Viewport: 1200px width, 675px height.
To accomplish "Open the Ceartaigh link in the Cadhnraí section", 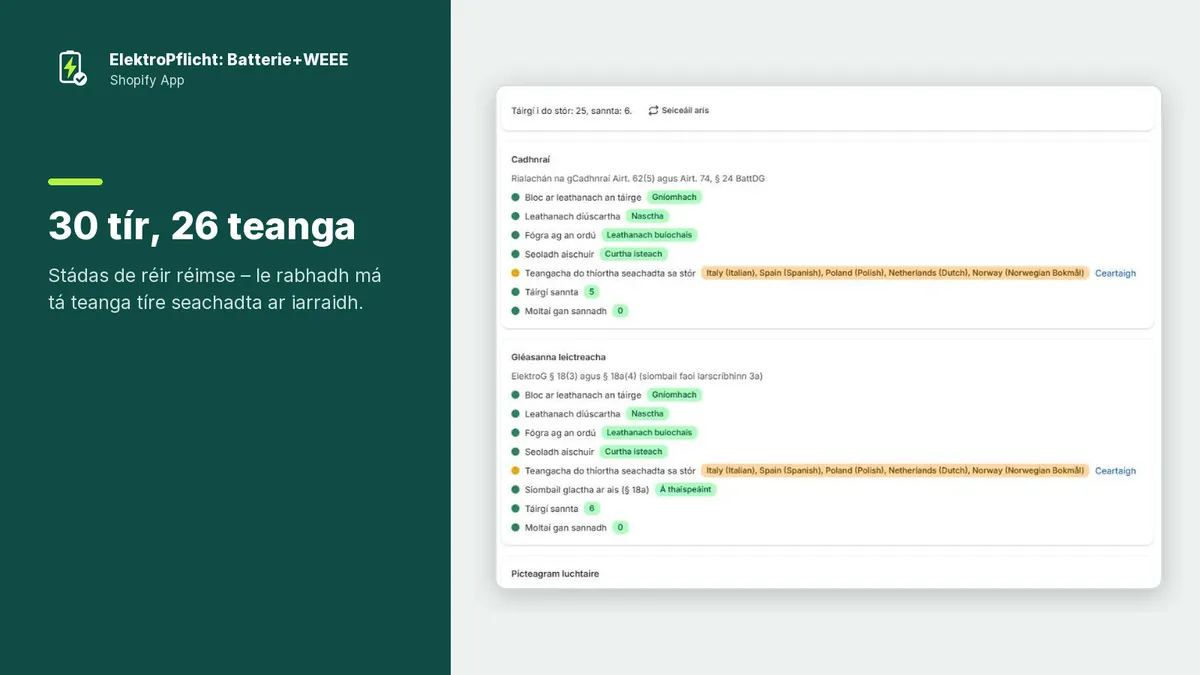I will click(1115, 273).
